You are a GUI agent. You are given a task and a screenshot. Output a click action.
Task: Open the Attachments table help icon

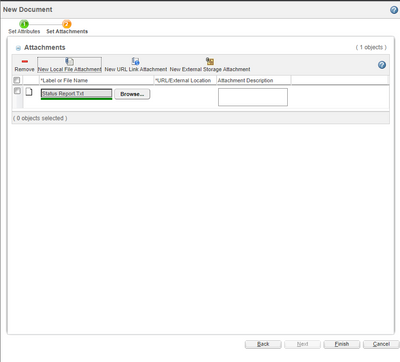pos(382,65)
